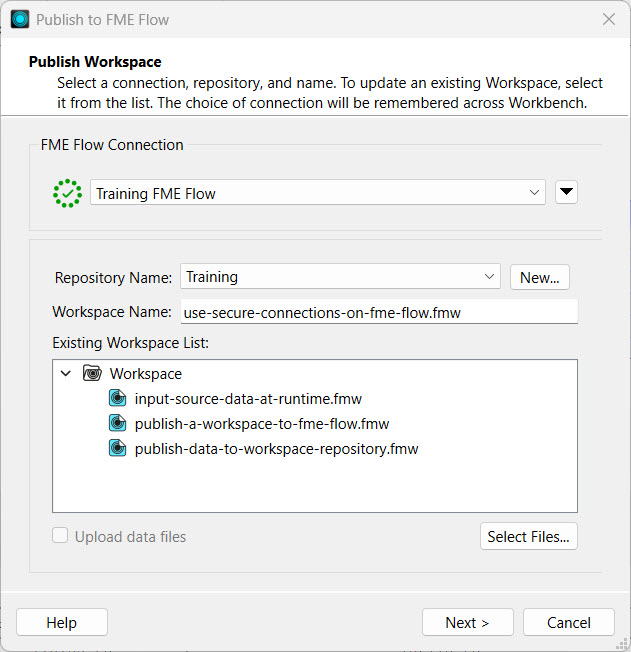
Task: Choose publish-data-to-workspace-repository.fmw from the list
Action: click(x=276, y=449)
